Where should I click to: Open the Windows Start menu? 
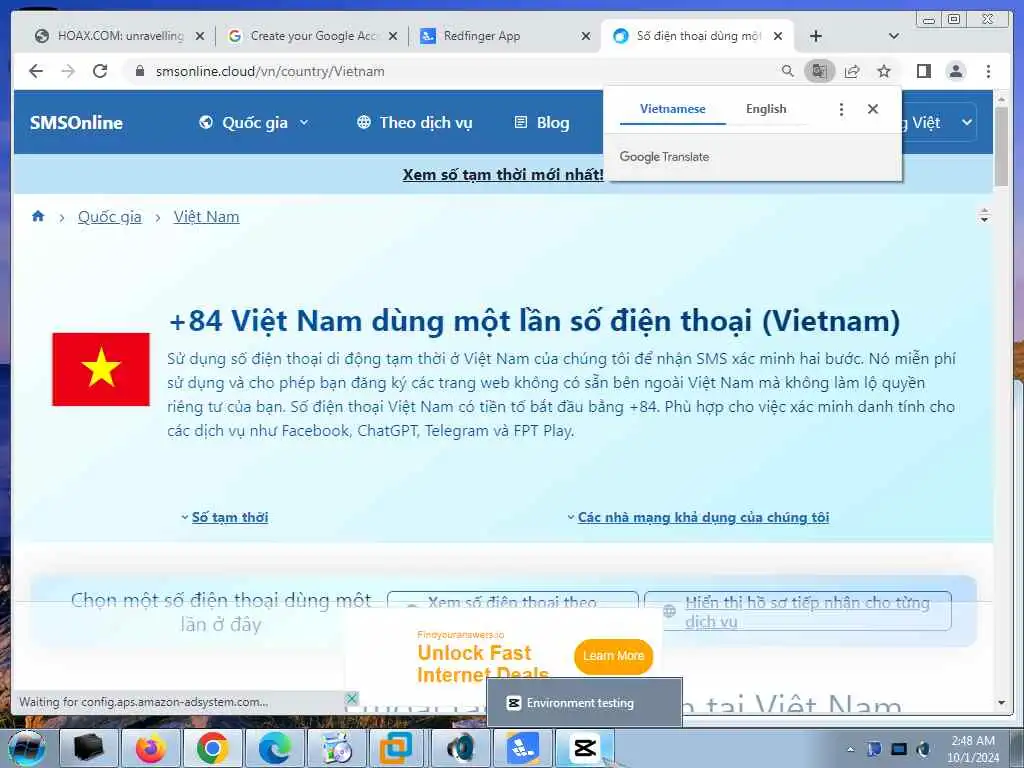tap(27, 748)
